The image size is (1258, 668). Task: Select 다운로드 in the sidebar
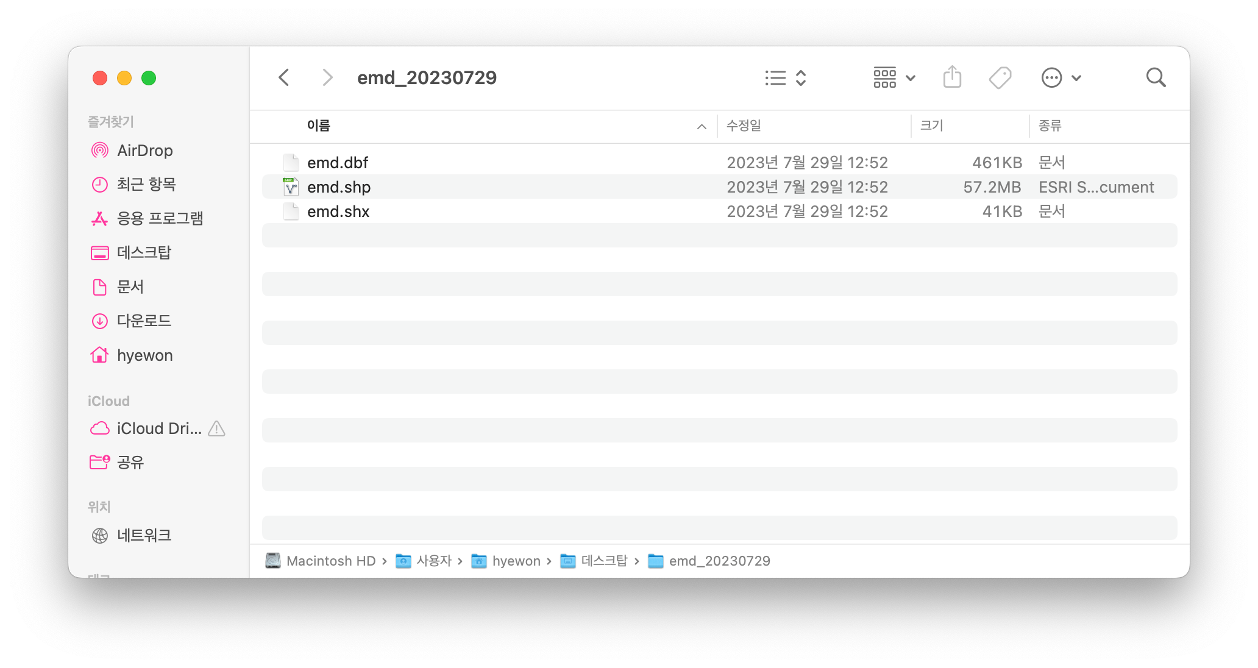[x=132, y=321]
